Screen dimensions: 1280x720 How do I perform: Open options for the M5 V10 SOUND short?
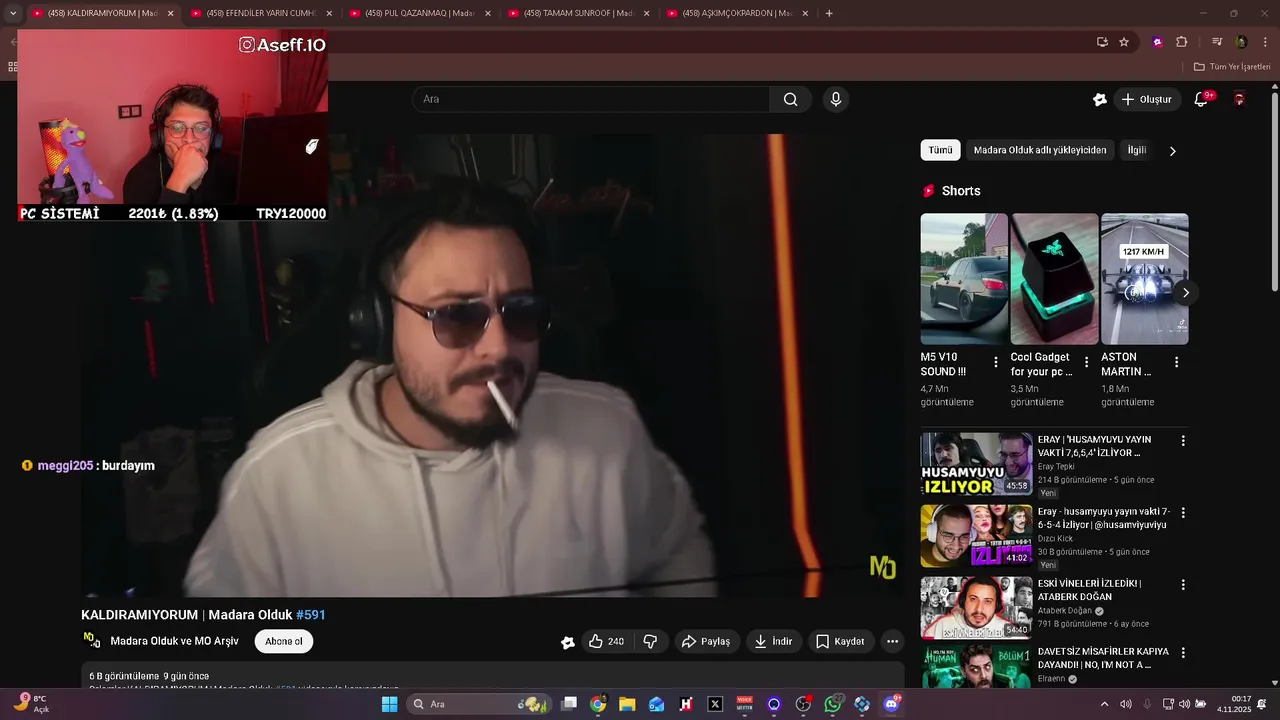996,362
